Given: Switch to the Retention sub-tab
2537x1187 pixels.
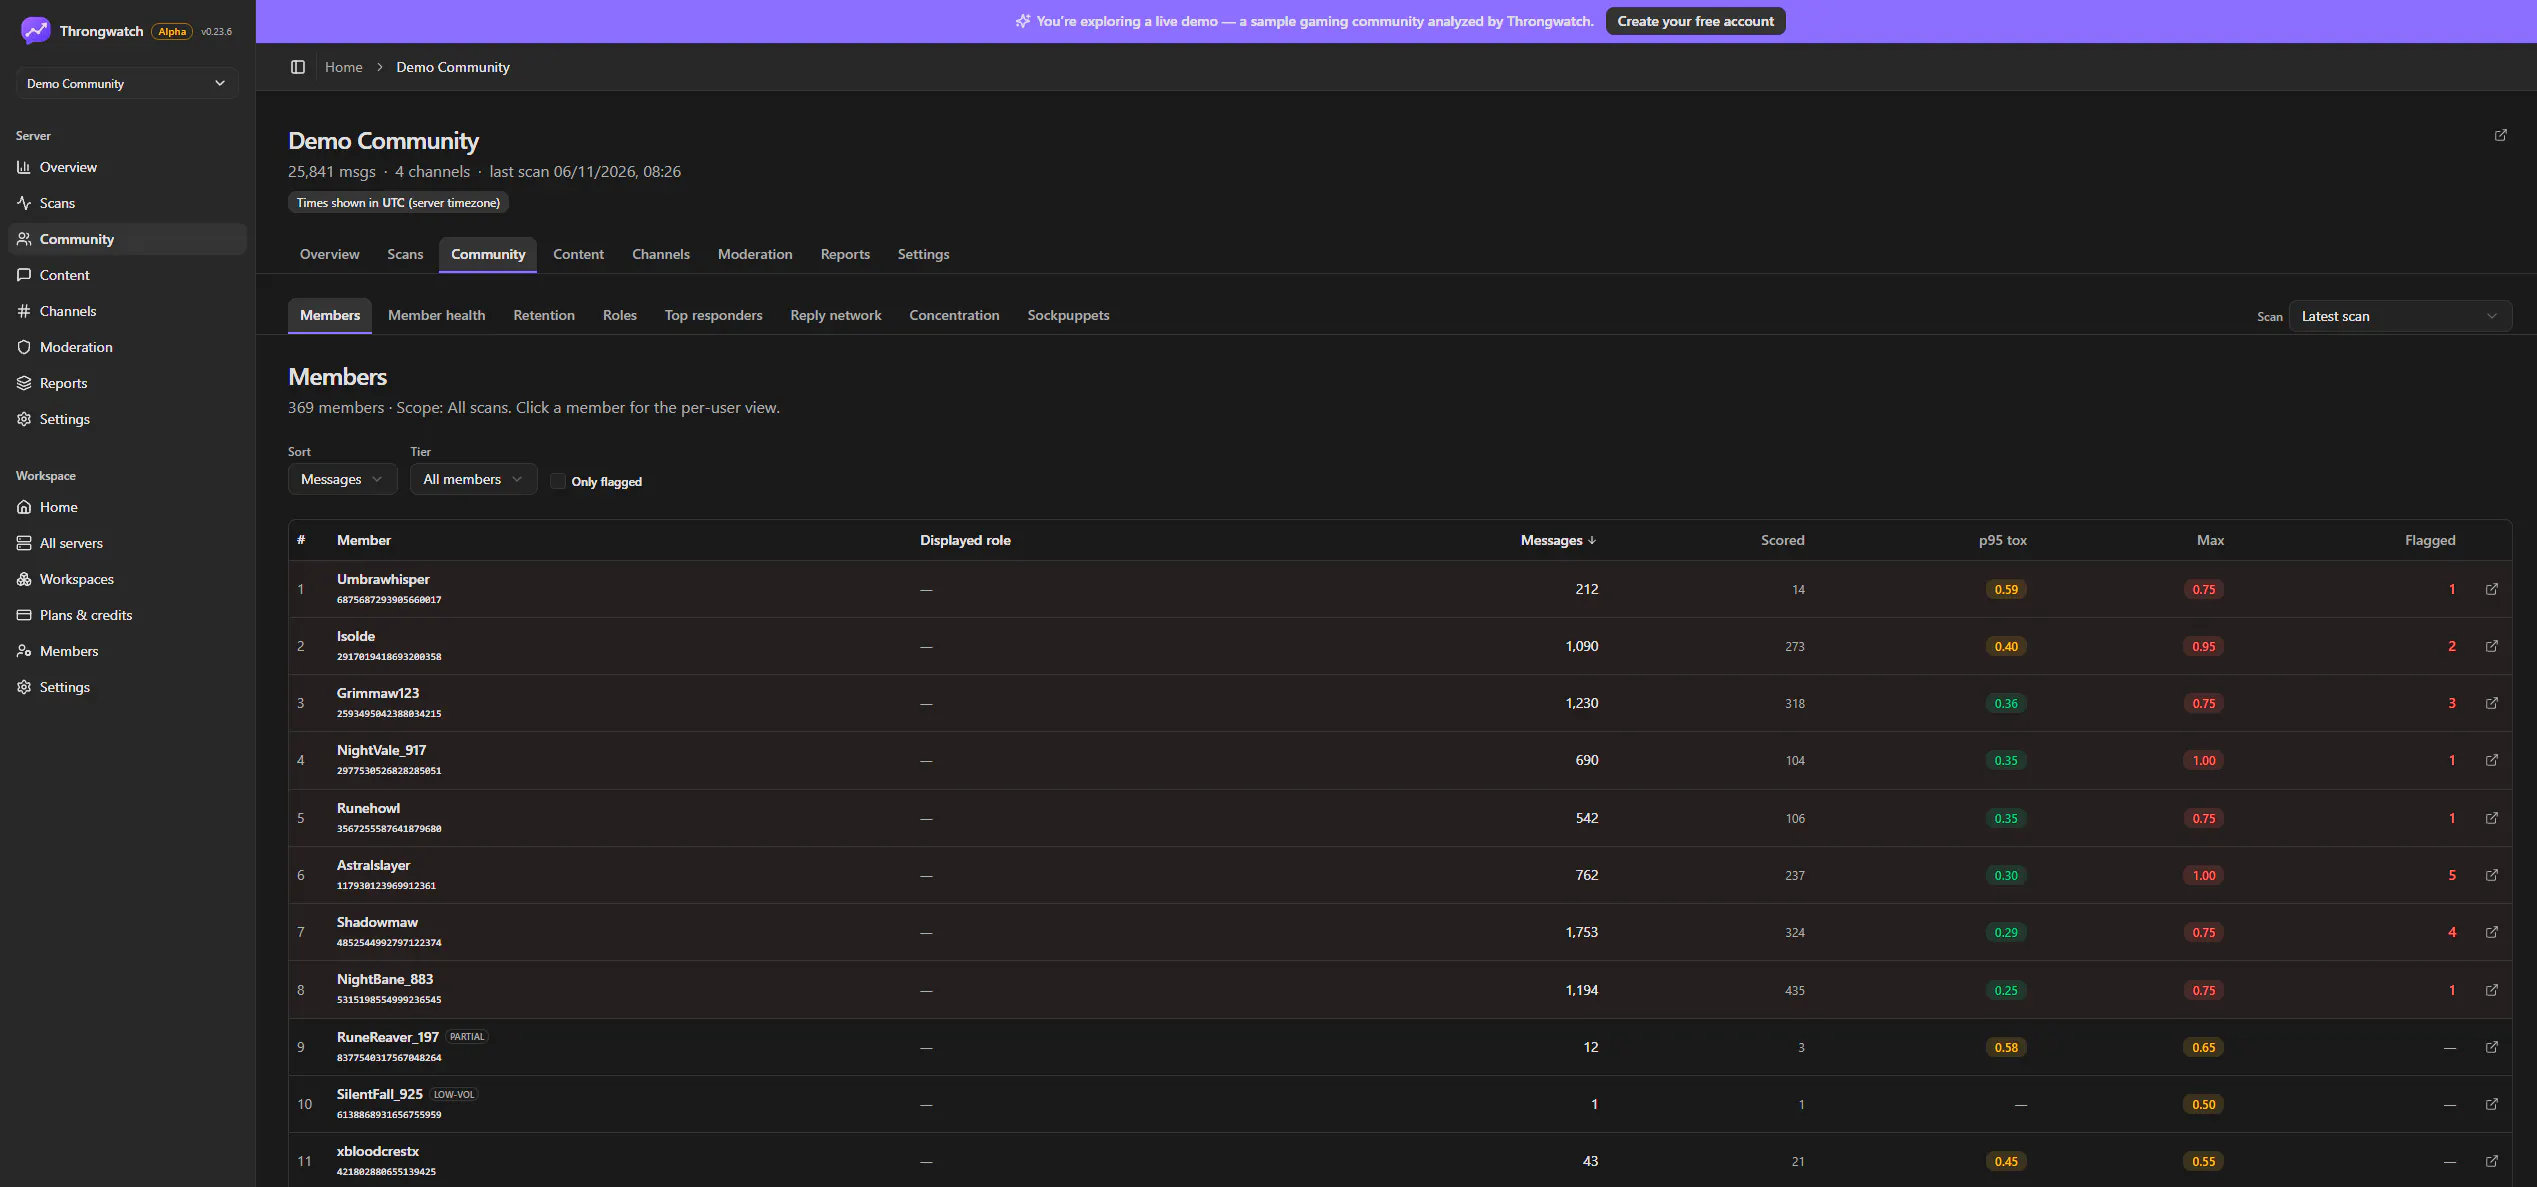Looking at the screenshot, I should point(544,315).
